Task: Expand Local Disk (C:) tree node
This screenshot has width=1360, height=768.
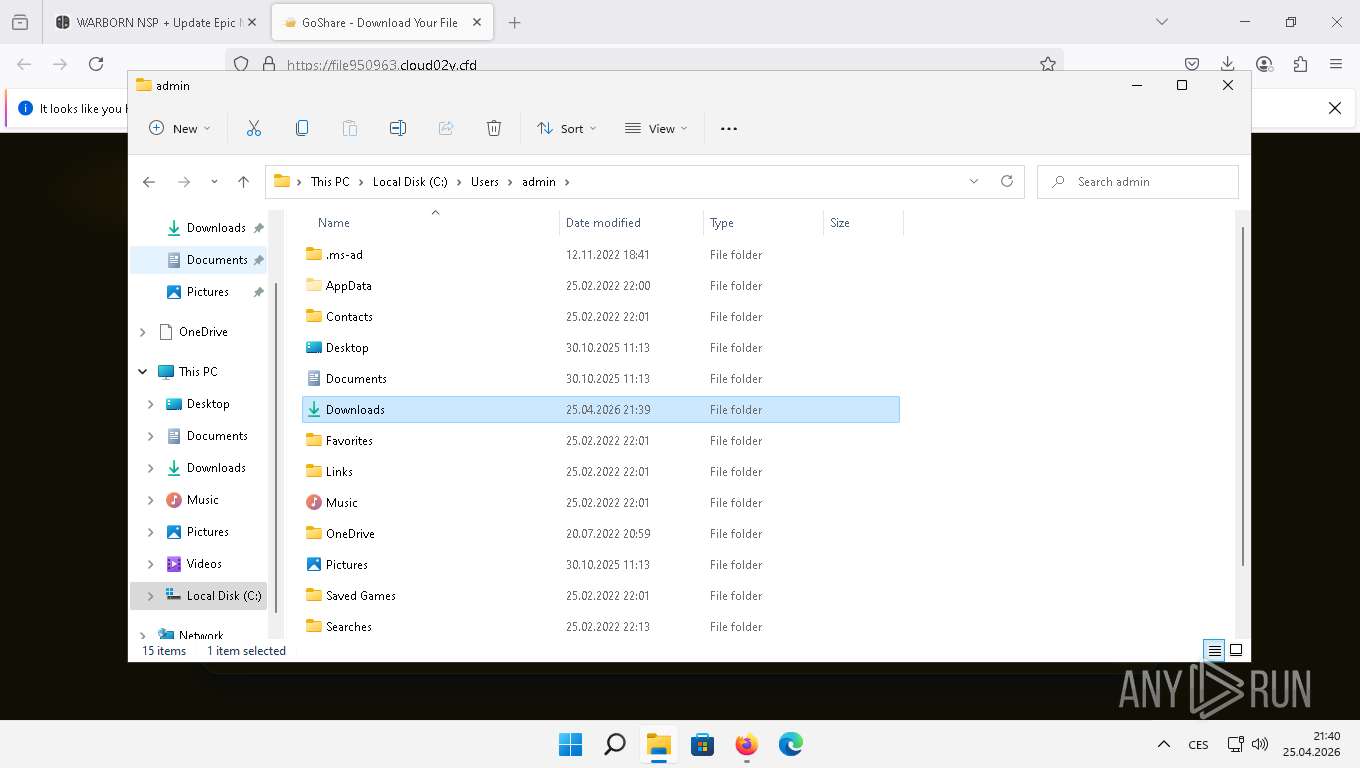Action: tap(151, 596)
